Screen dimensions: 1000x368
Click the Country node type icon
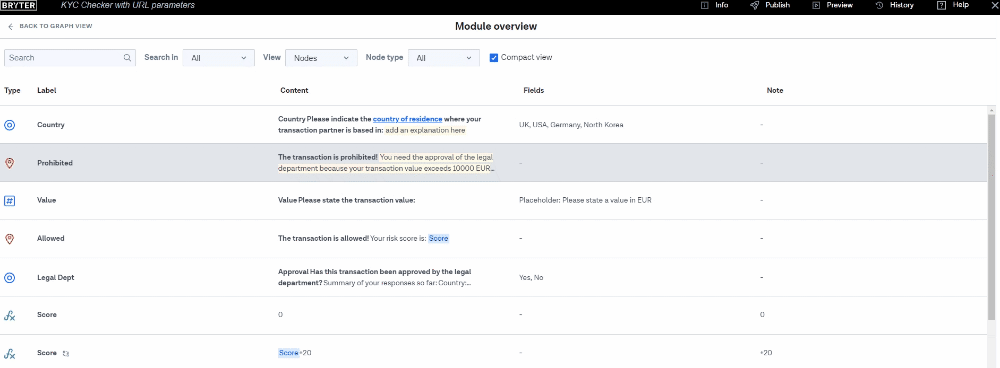[x=10, y=125]
